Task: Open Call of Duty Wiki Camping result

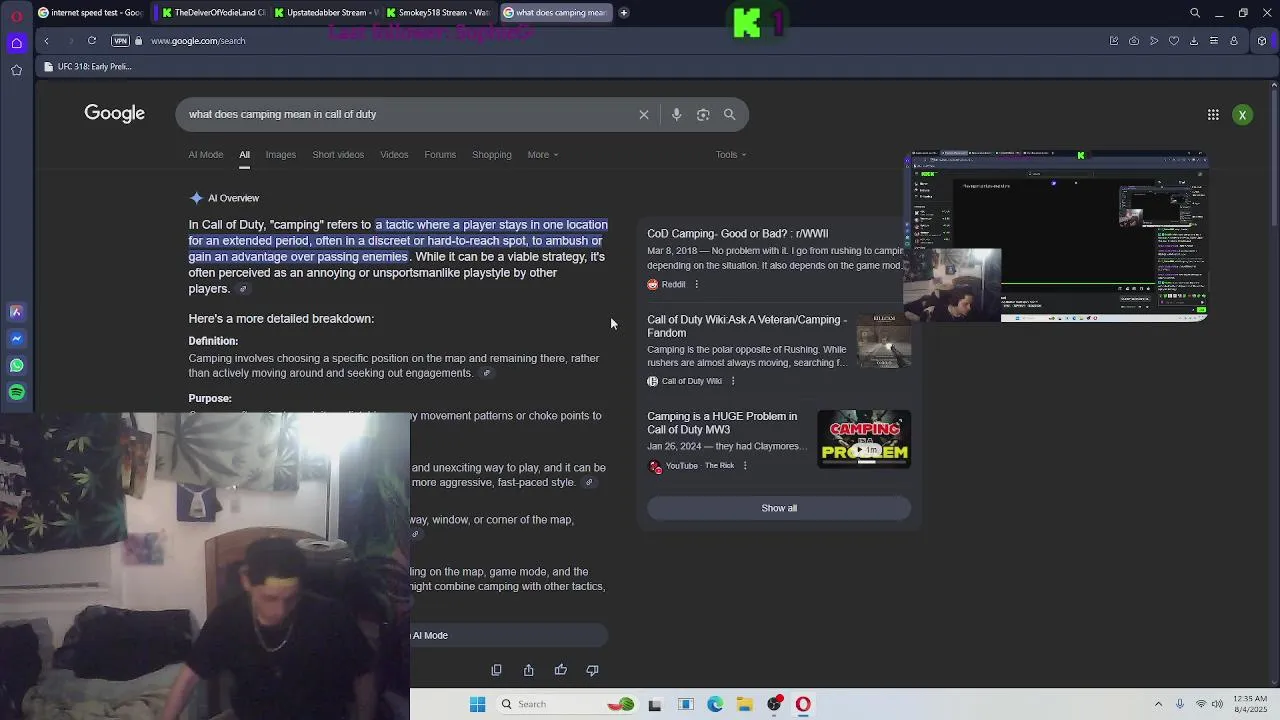Action: [x=746, y=326]
